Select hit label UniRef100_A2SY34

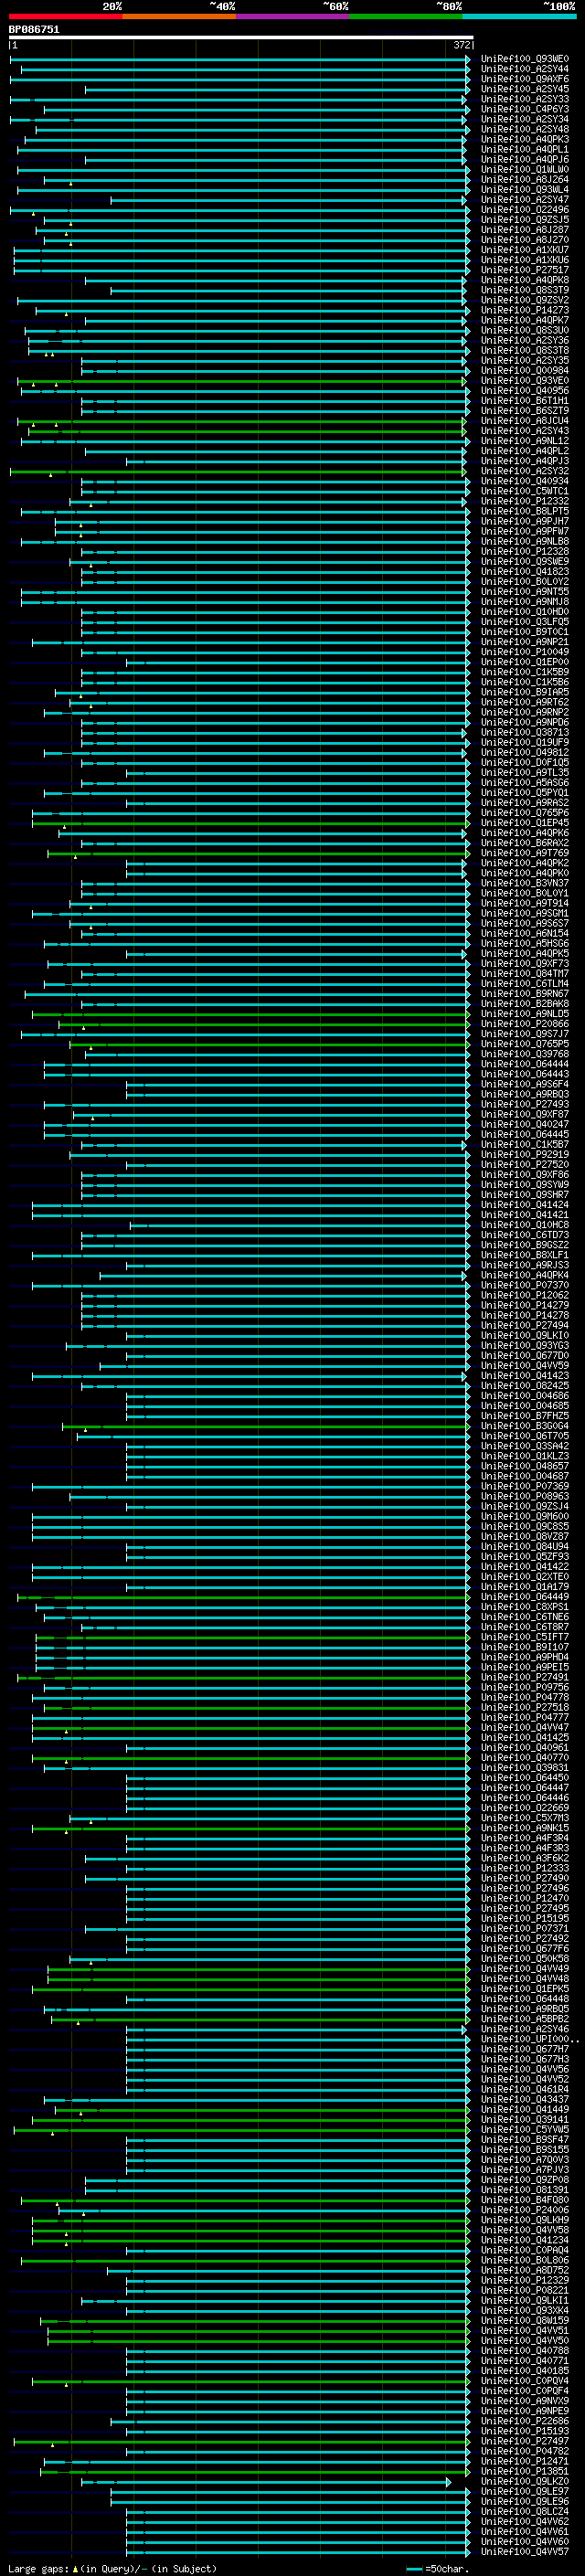point(524,119)
